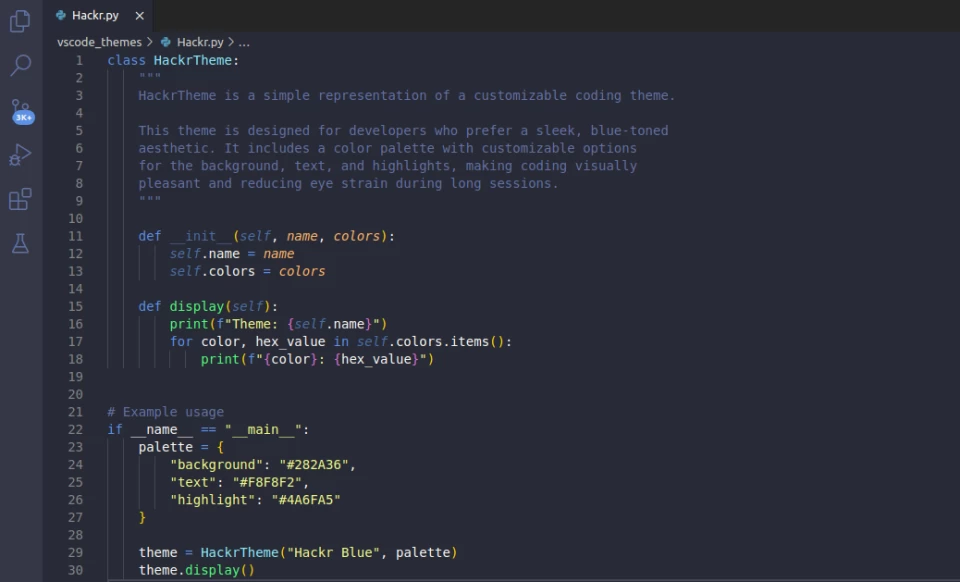Open the Extensions marketplace view

tap(20, 198)
